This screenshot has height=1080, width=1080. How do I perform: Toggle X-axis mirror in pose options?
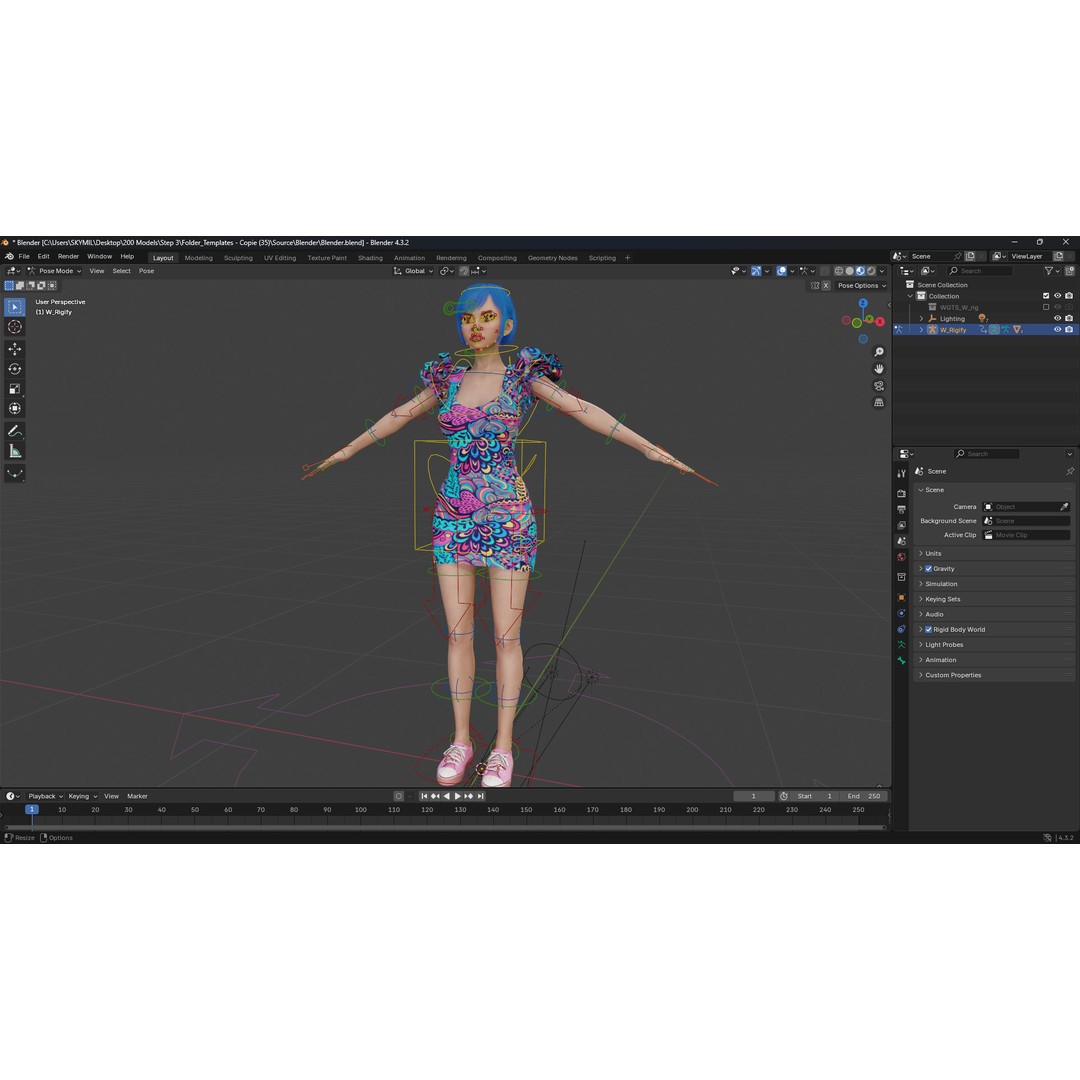(826, 285)
